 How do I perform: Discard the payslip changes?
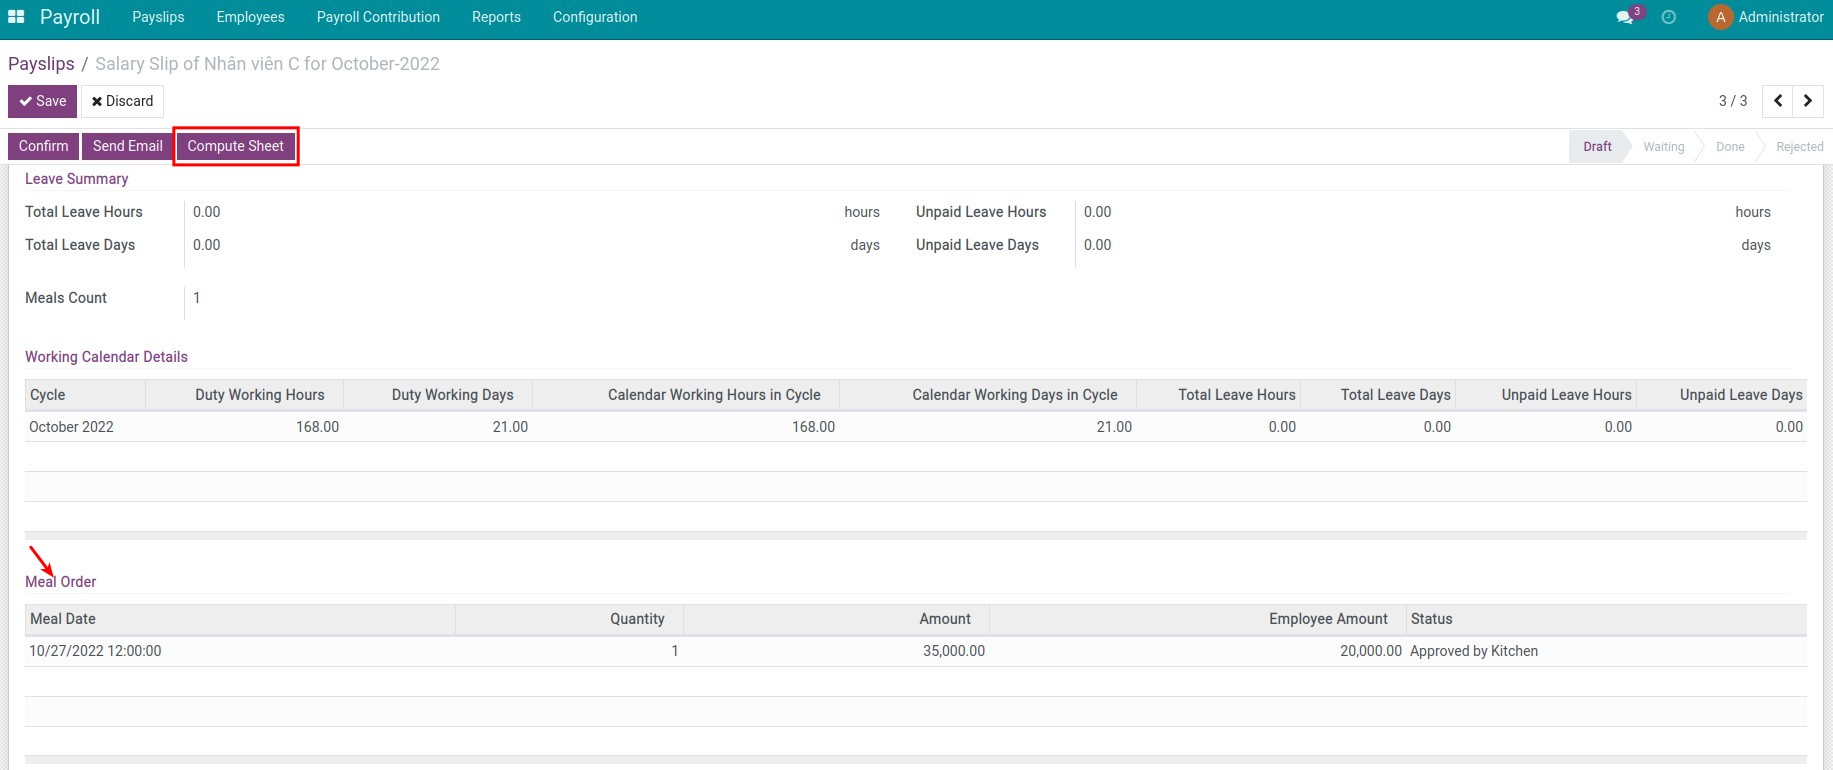pos(122,101)
